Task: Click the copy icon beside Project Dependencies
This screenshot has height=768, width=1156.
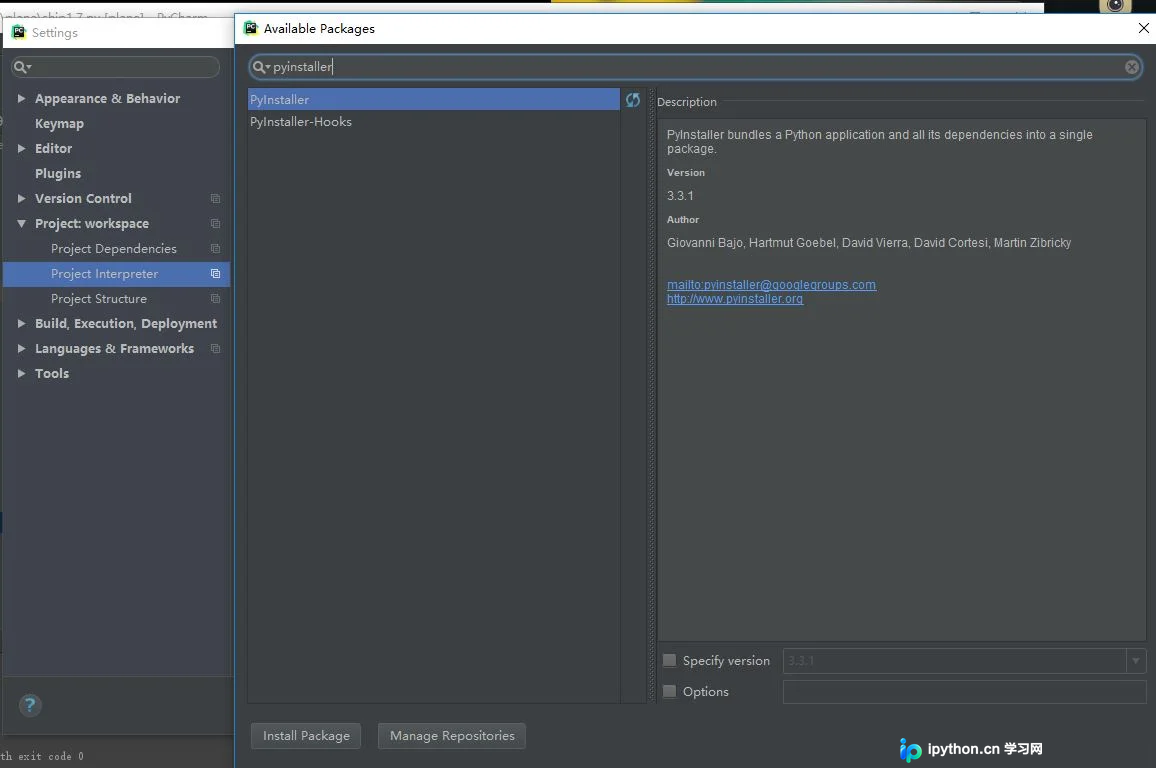Action: pos(215,248)
